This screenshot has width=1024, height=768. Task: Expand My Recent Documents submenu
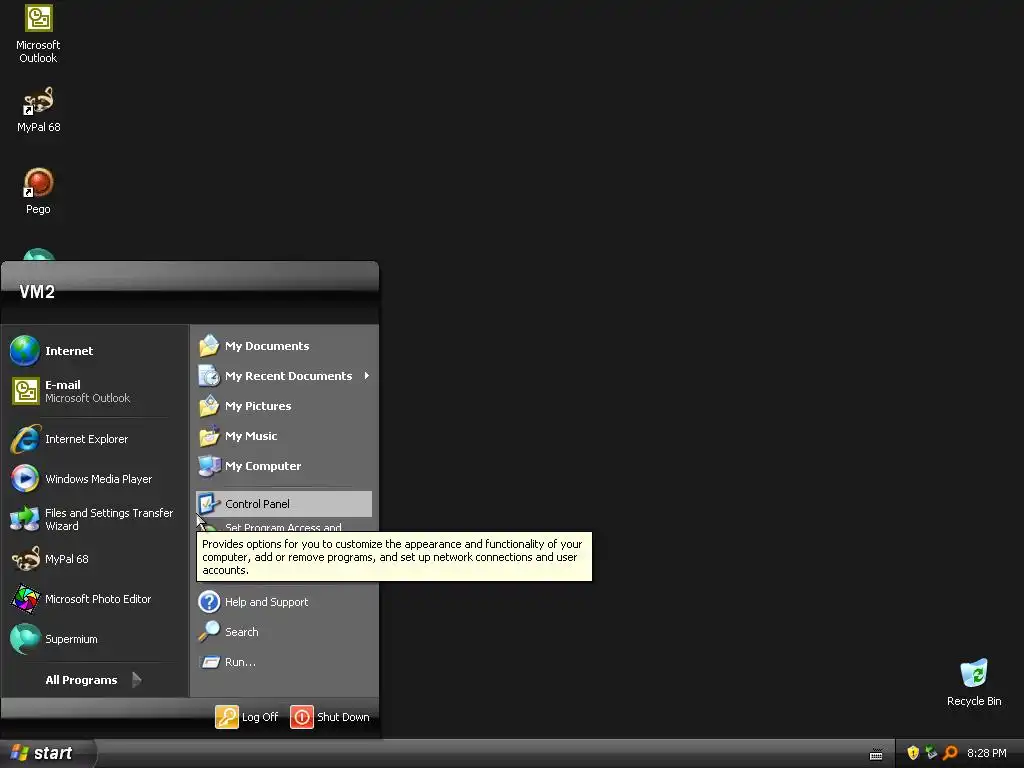coord(283,376)
